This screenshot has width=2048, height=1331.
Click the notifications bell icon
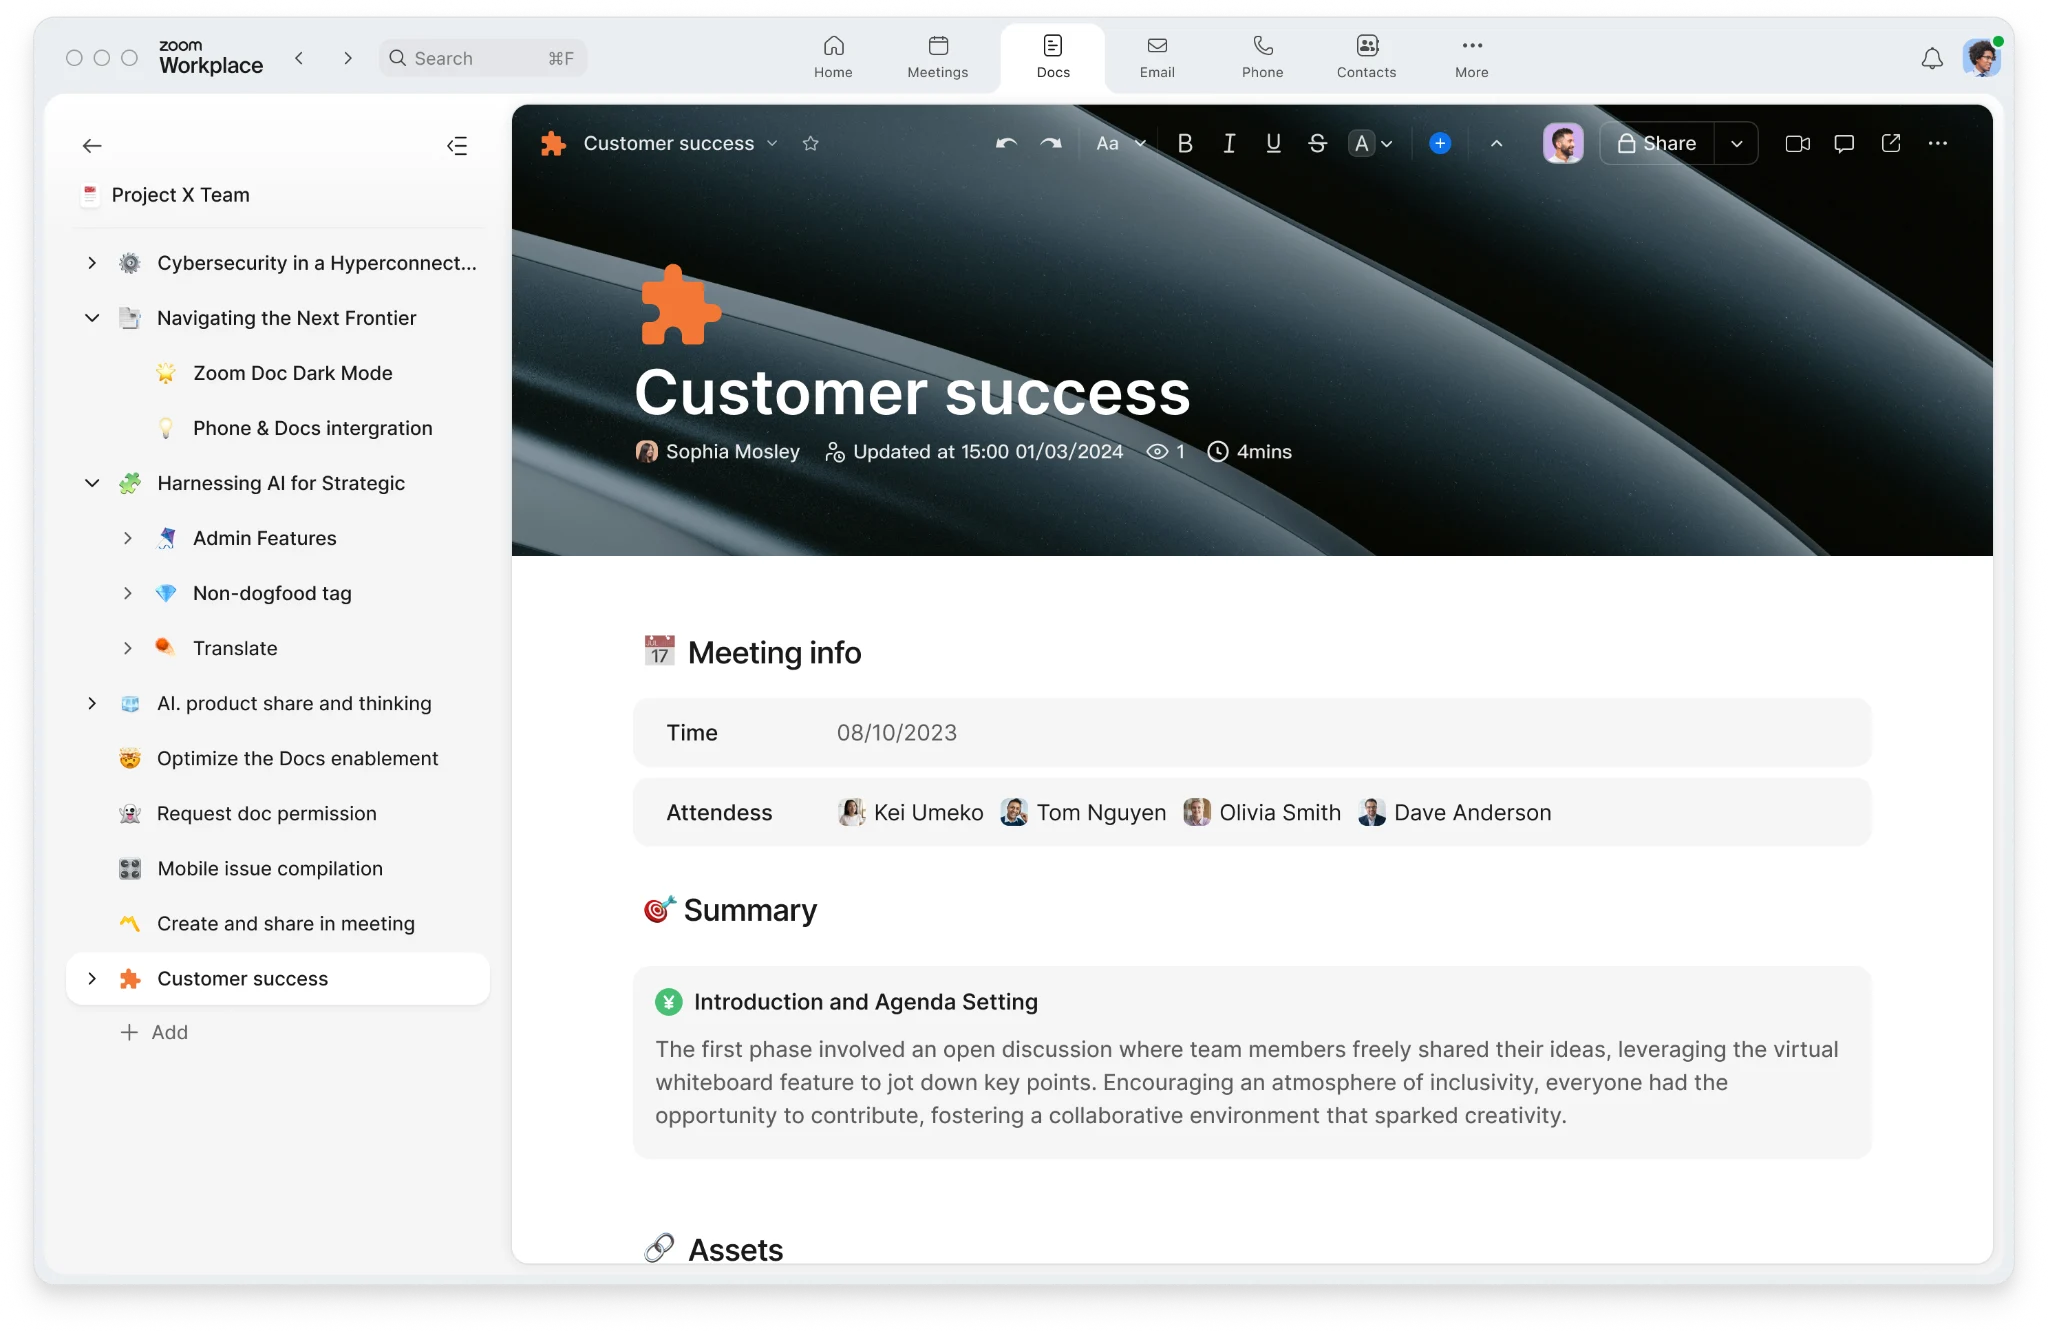[x=1932, y=59]
